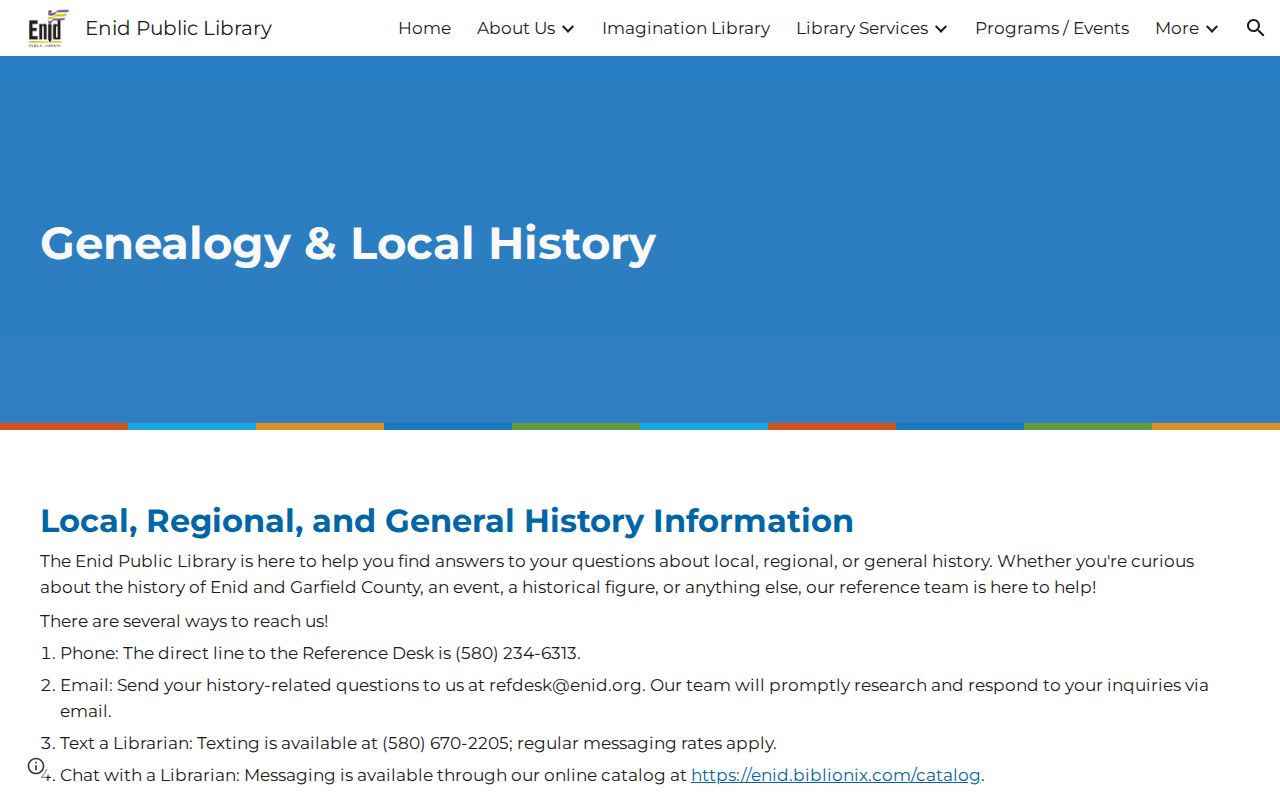Image resolution: width=1280 pixels, height=800 pixels.
Task: Go to the Home page
Action: [x=424, y=28]
